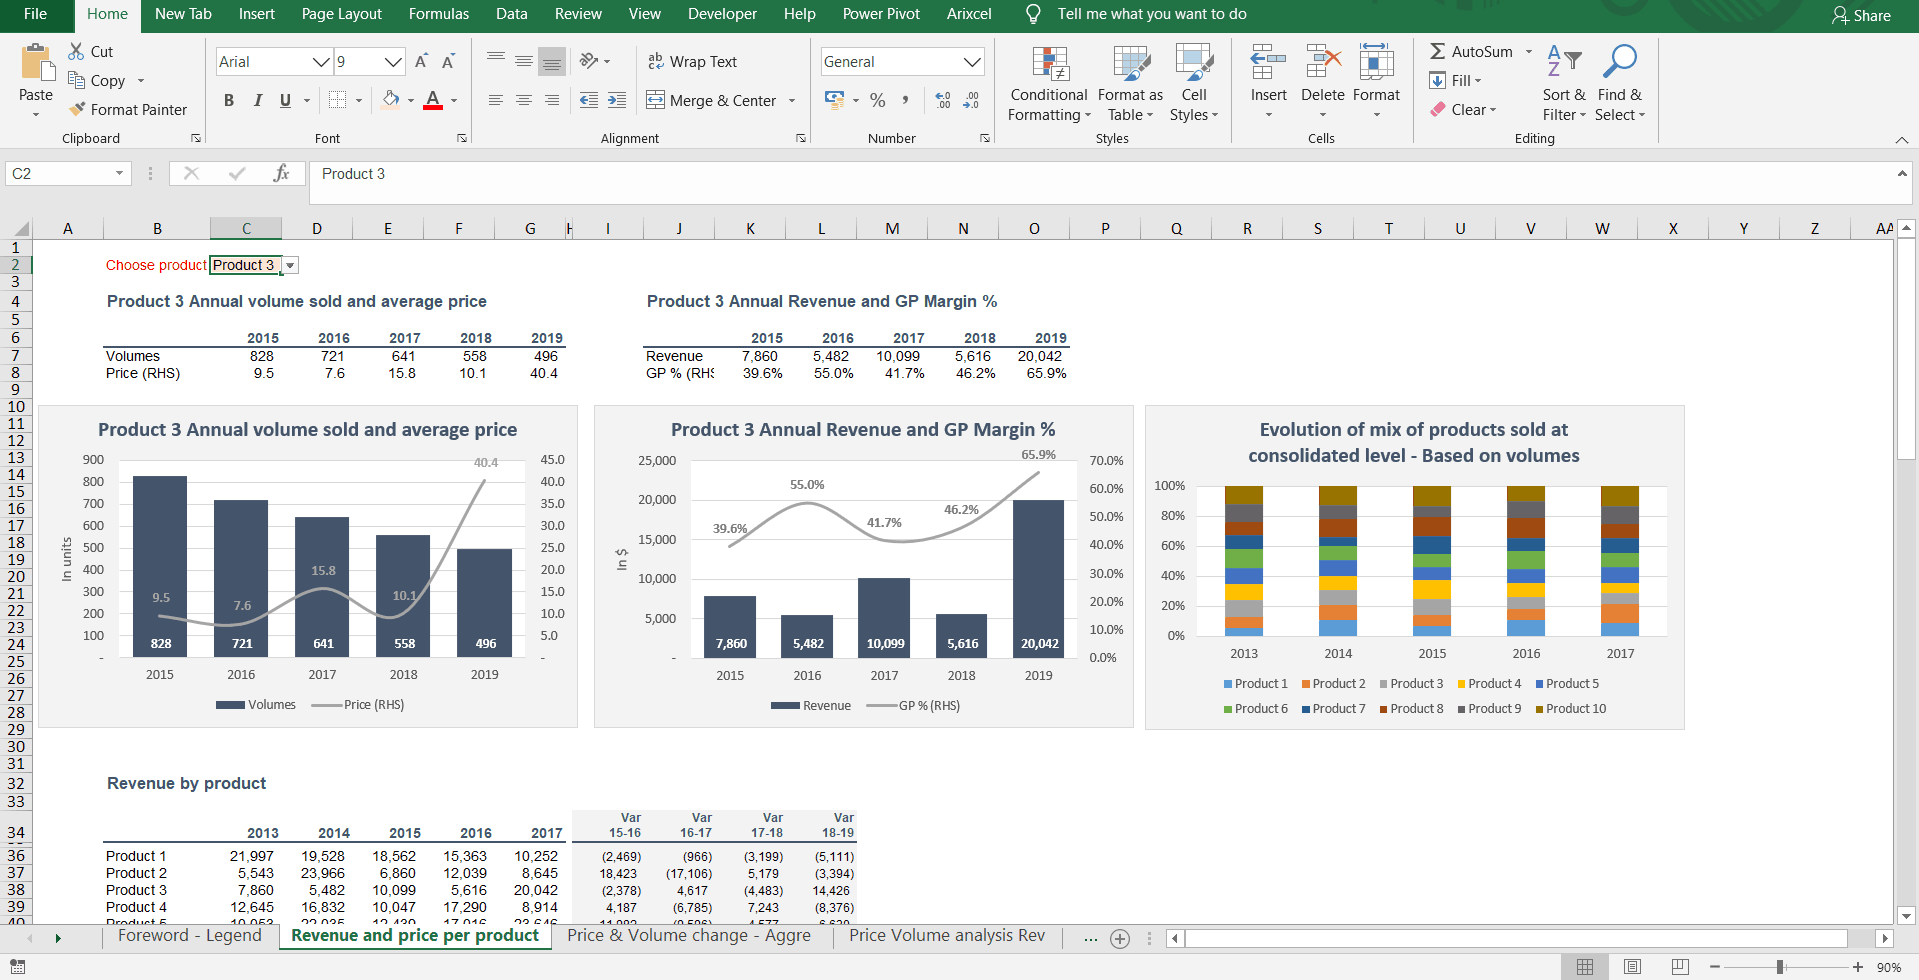
Task: Open the File menu
Action: tap(35, 14)
